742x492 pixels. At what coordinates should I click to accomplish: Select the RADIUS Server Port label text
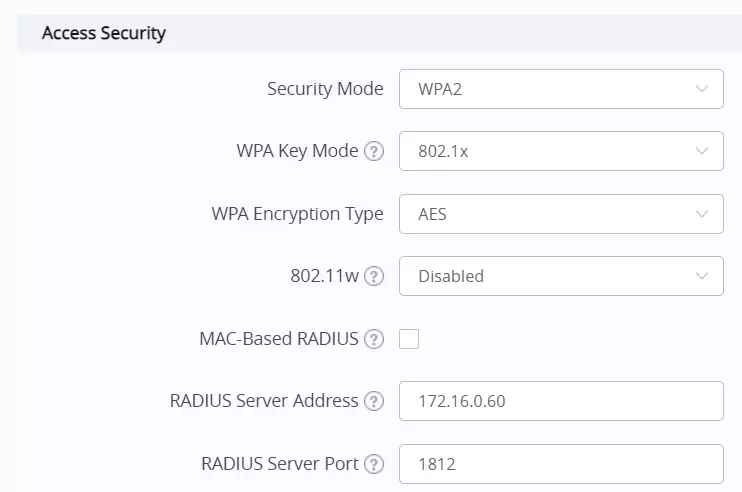280,464
